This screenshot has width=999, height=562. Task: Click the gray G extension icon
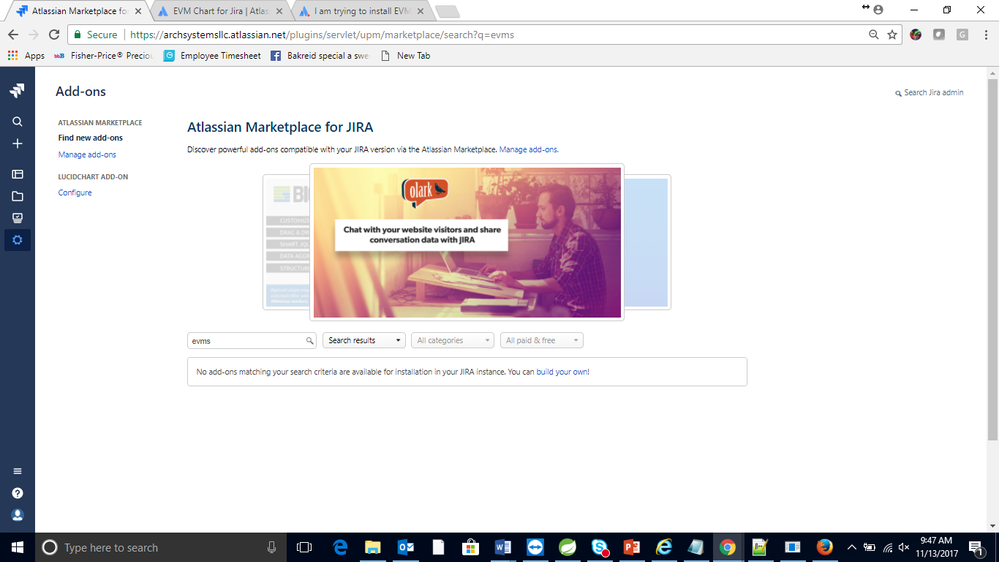962,35
